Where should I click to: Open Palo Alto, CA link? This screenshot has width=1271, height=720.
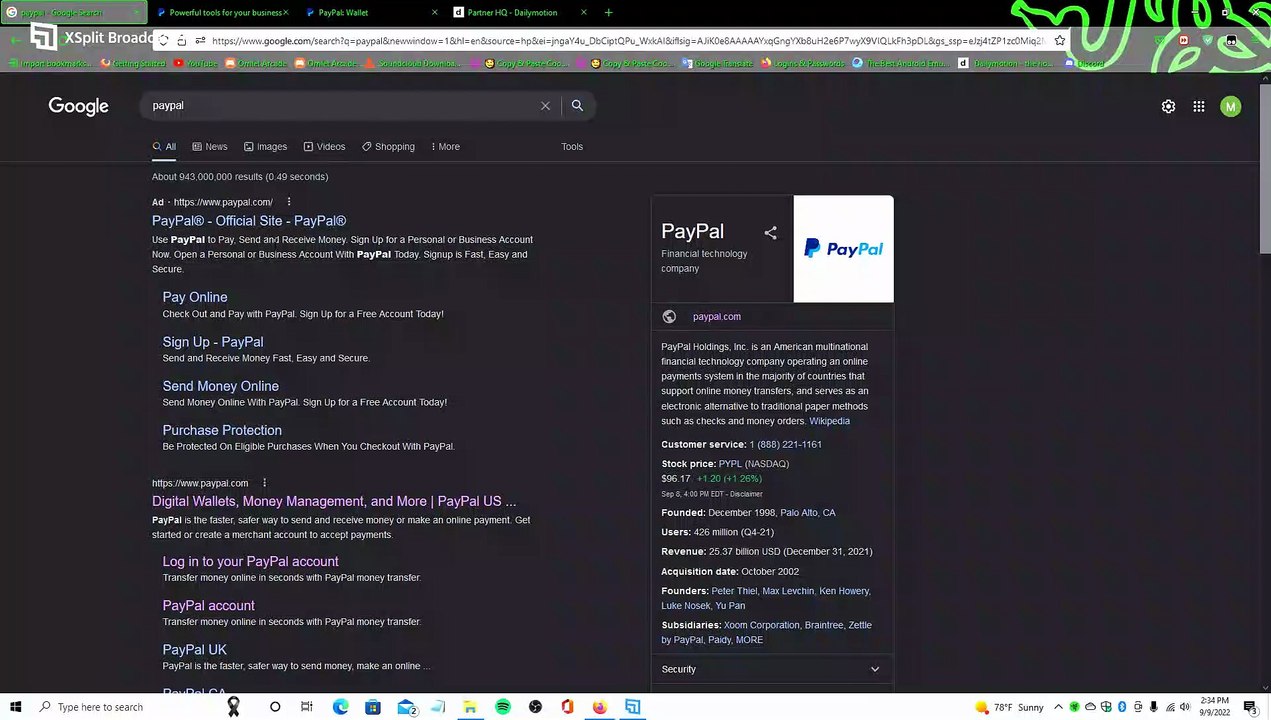[808, 512]
